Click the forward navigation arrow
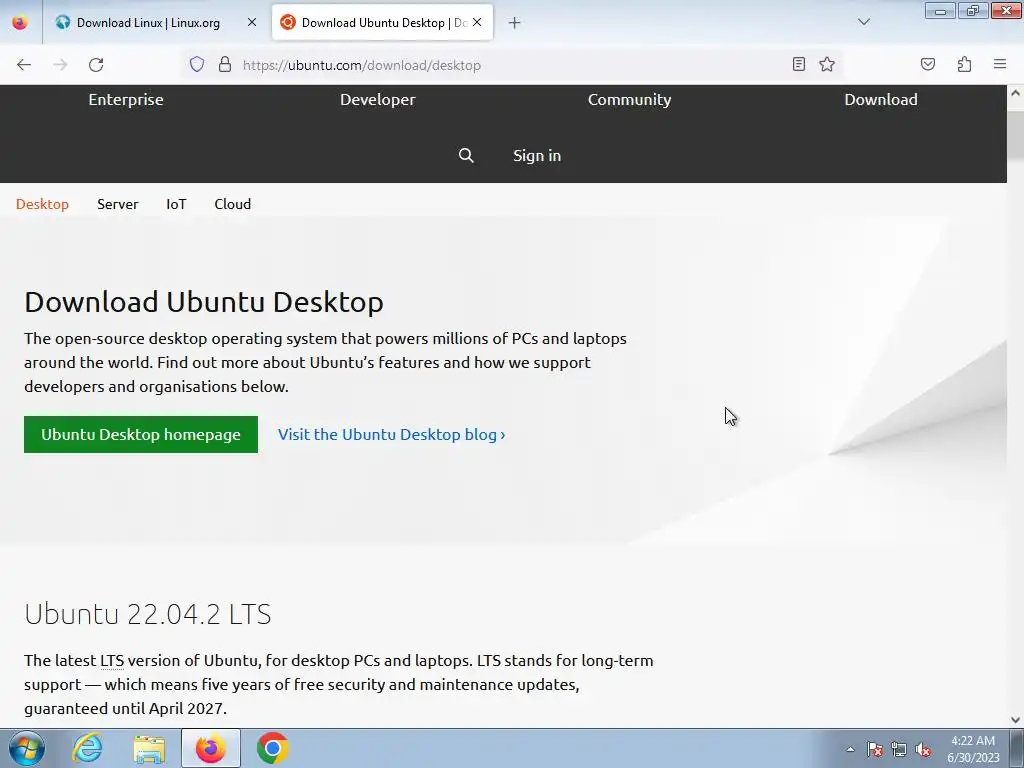Screen dimensions: 1024x768 click(x=60, y=65)
